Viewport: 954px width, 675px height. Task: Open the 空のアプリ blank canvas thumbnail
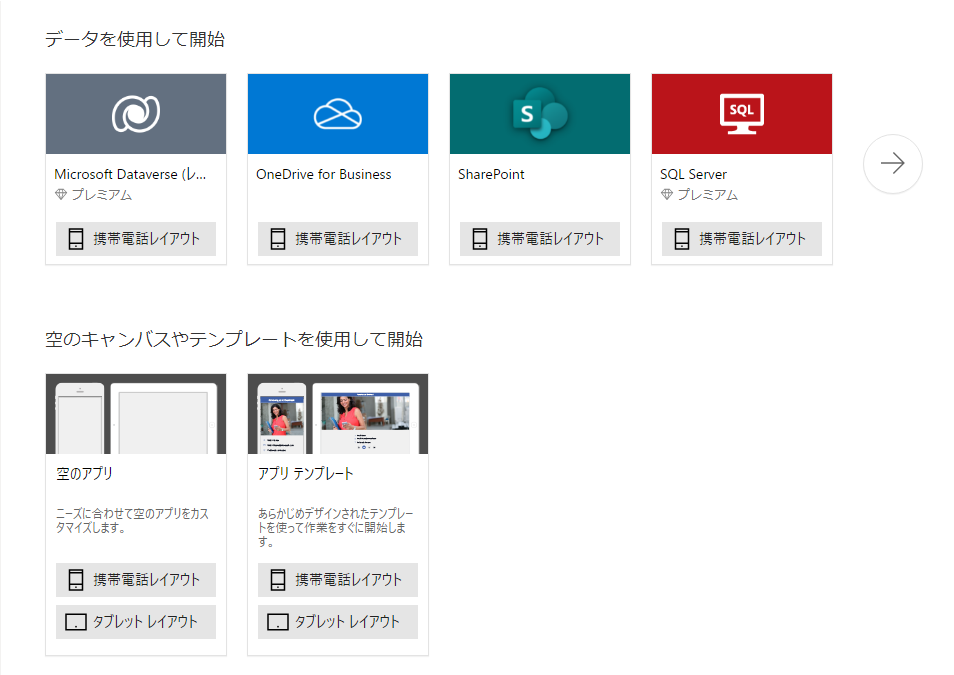click(x=136, y=414)
